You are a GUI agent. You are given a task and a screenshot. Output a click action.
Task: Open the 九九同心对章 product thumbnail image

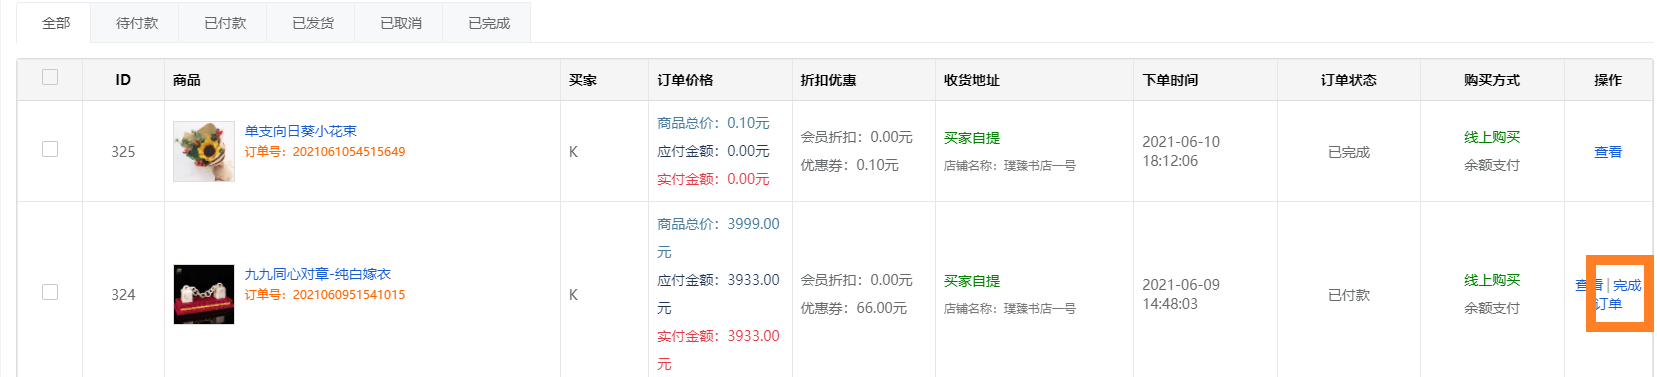(204, 294)
